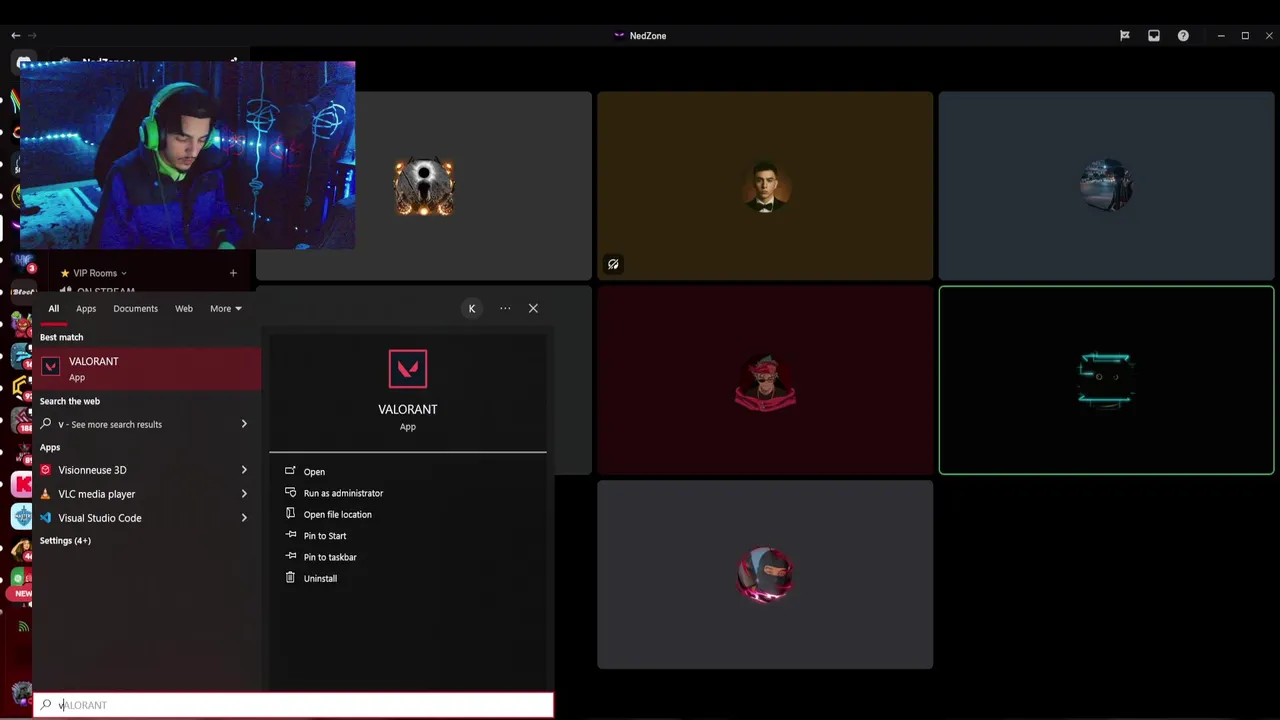
Task: Open the Discord quests flag icon
Action: (x=1124, y=35)
